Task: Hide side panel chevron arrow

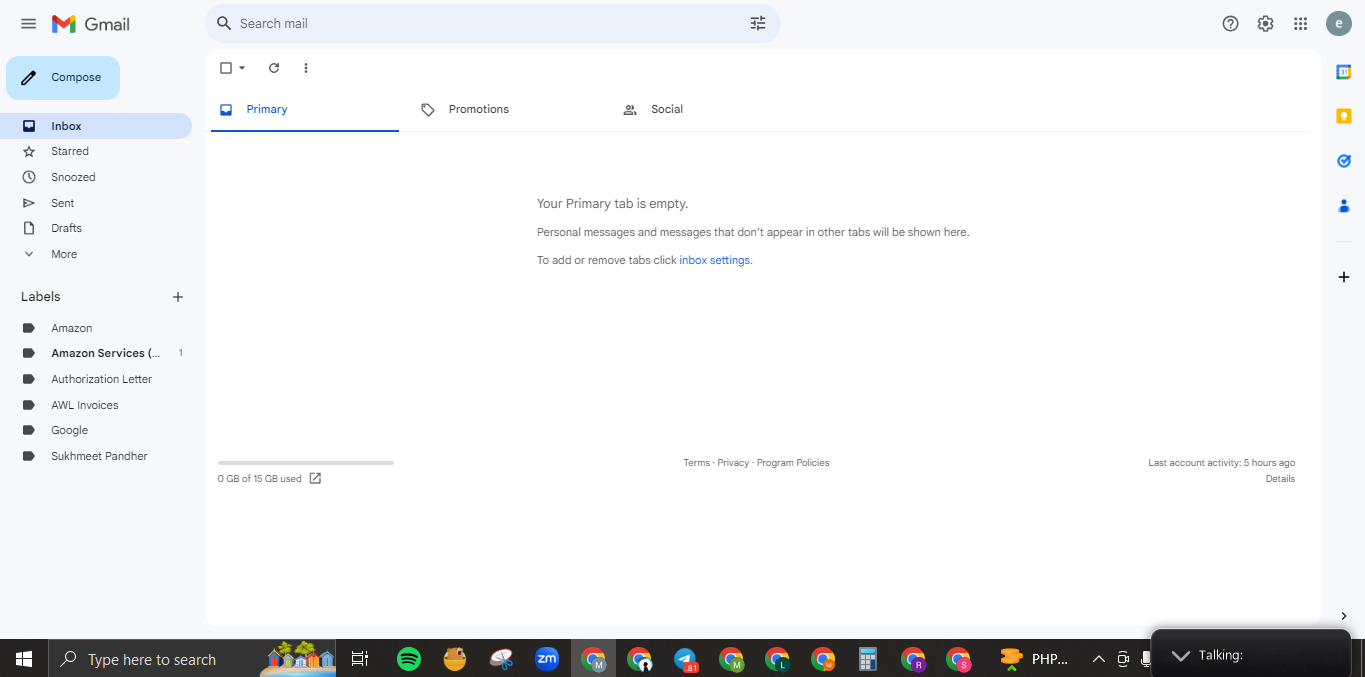Action: point(1344,616)
